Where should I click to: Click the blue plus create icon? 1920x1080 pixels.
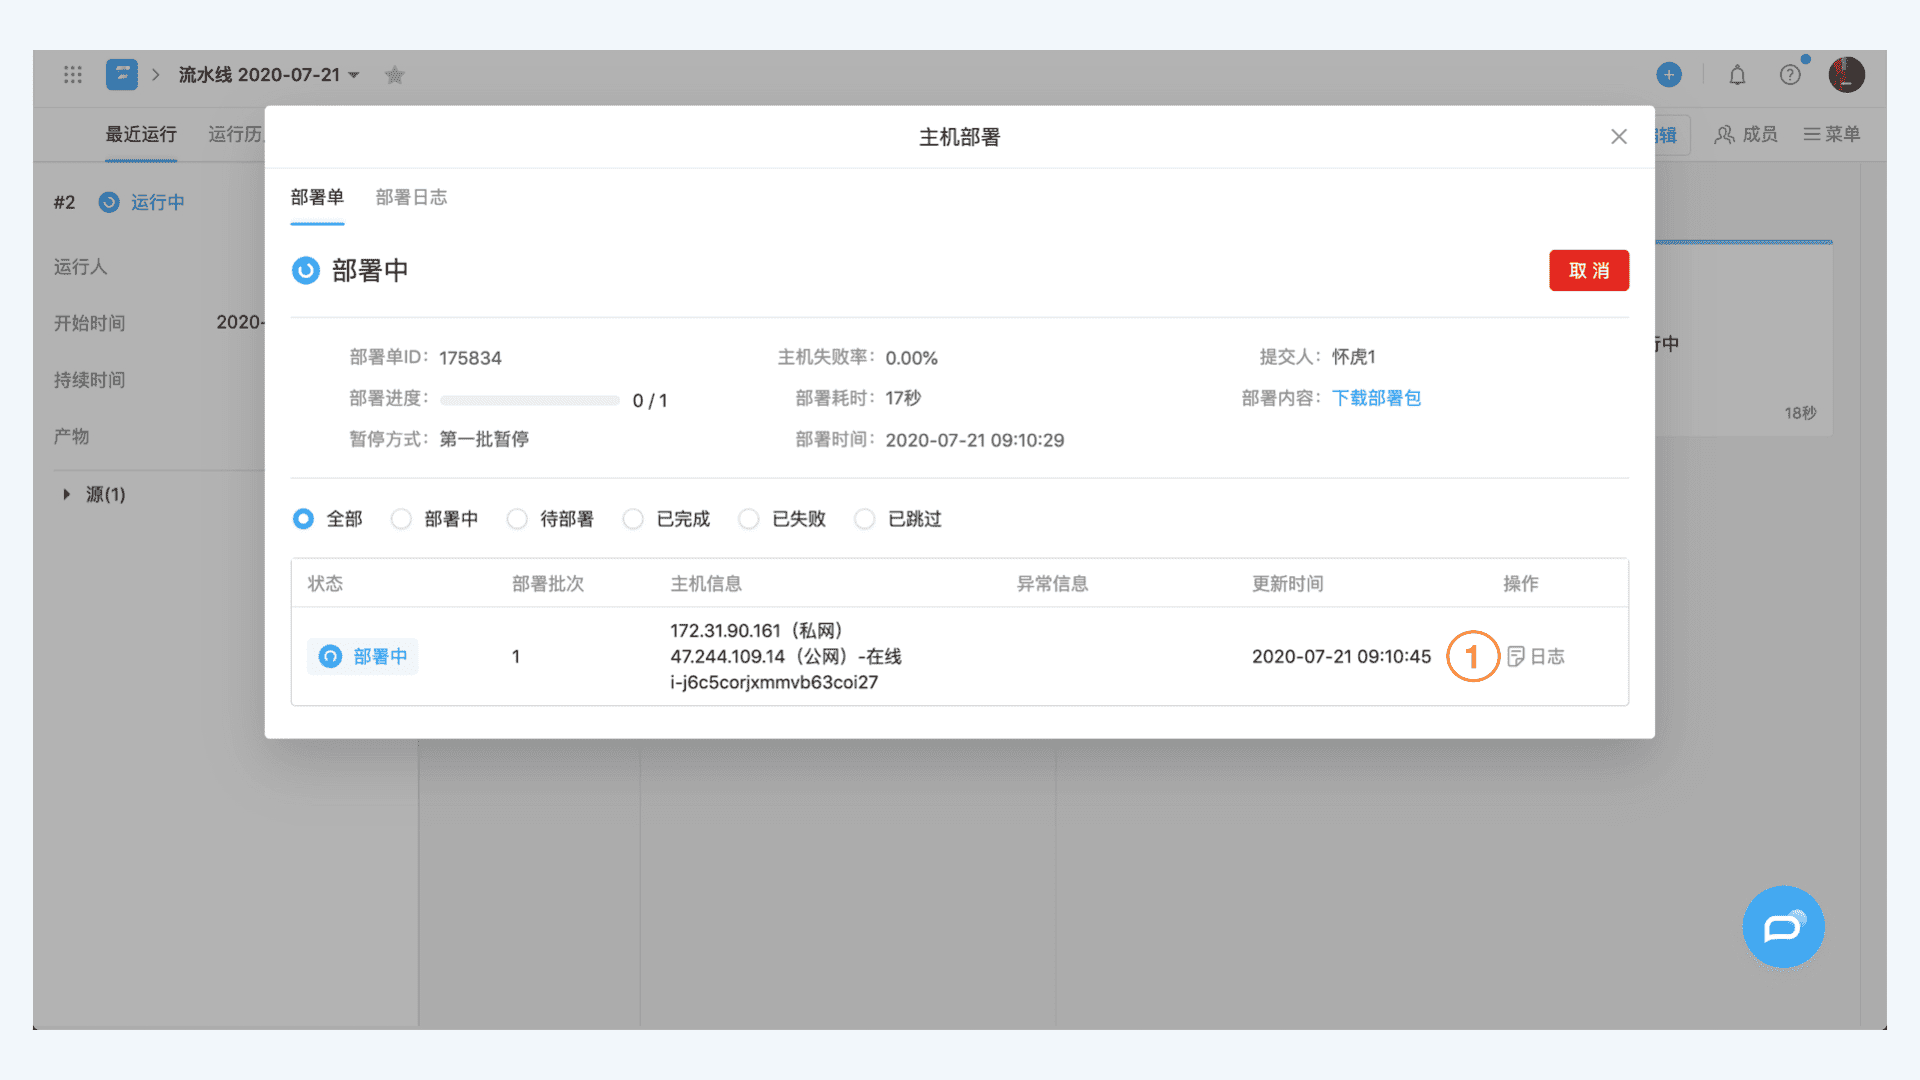[1668, 75]
